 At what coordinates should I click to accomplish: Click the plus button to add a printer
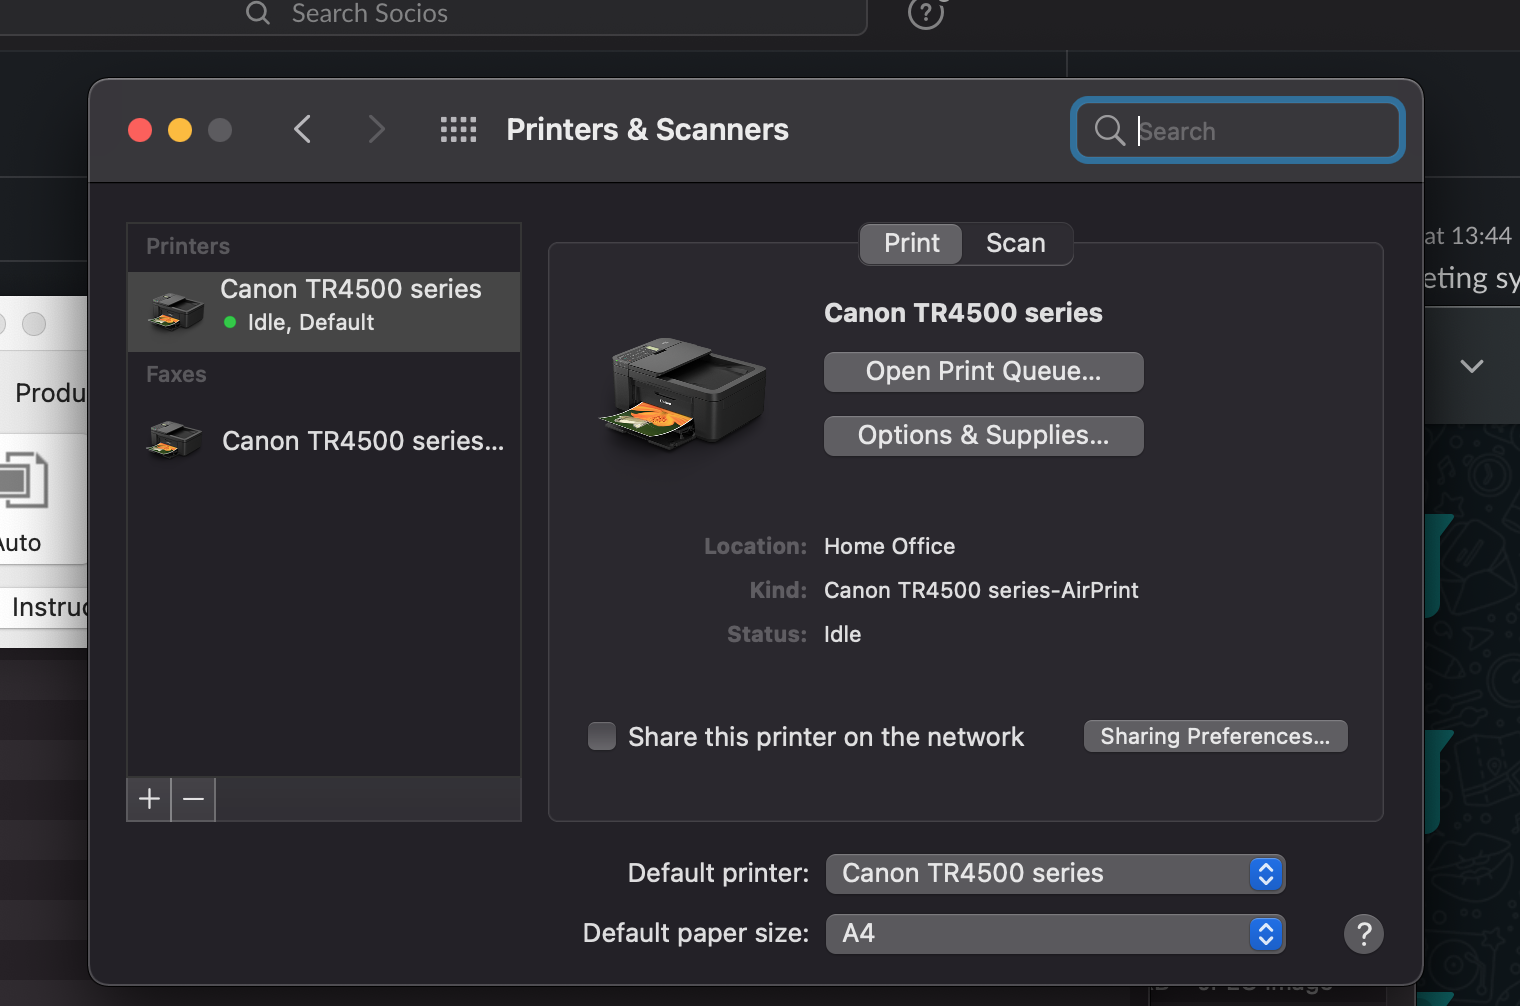pos(149,799)
